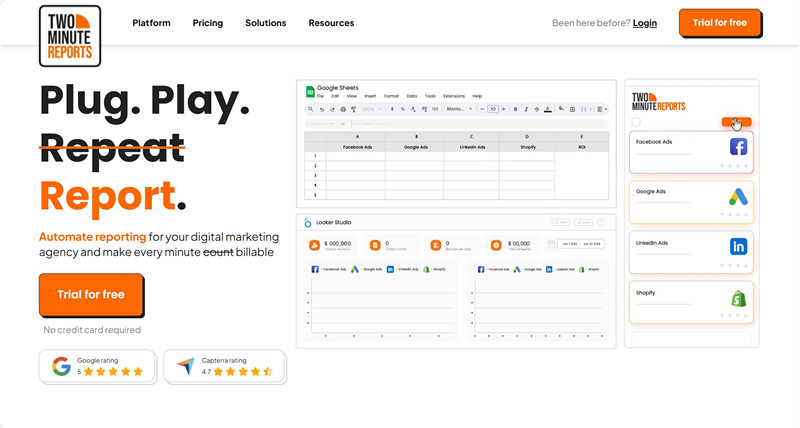800x428 pixels.
Task: Click the Login link
Action: click(645, 23)
